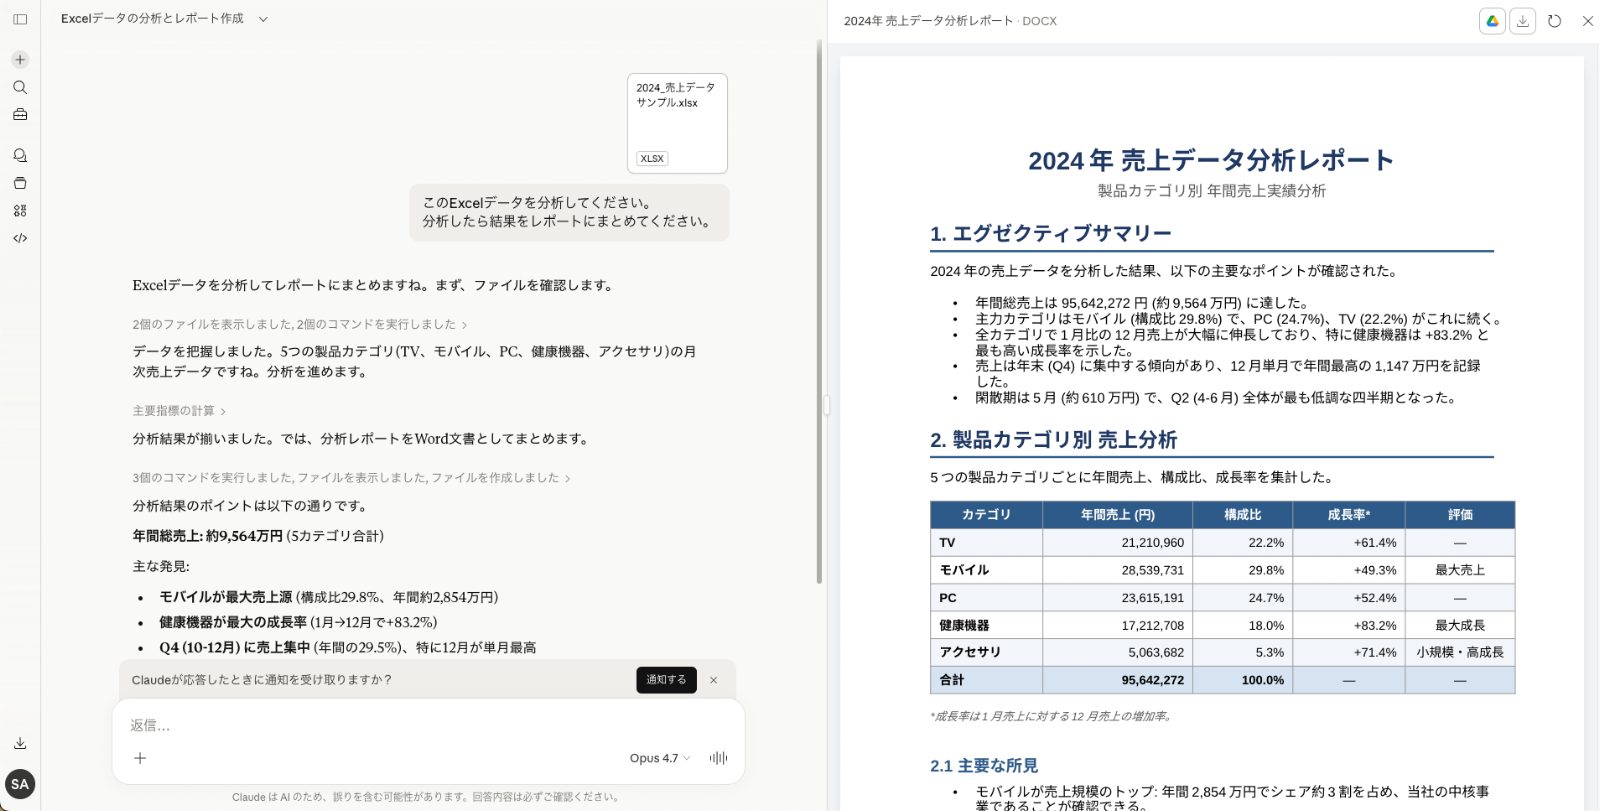Click the 'TV' row label in table
The image size is (1600, 811).
point(947,543)
